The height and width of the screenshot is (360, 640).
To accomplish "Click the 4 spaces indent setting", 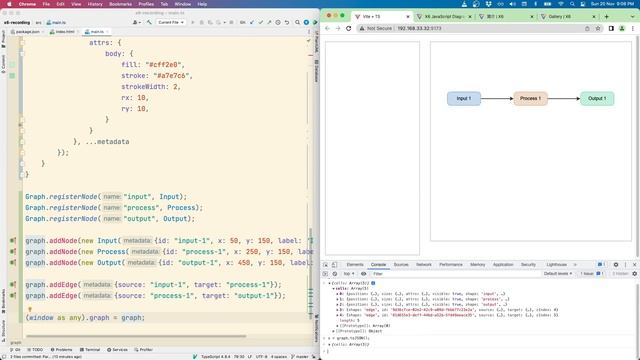I will (279, 357).
